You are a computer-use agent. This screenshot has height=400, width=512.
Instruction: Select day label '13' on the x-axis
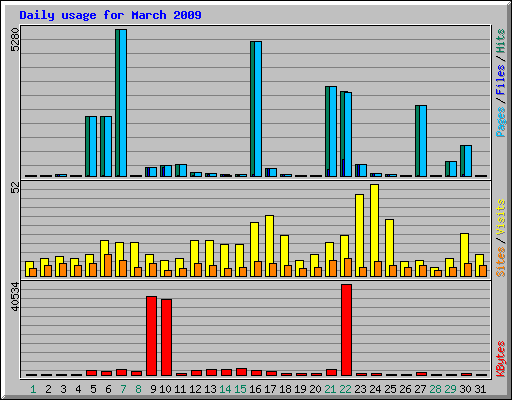click(x=210, y=389)
